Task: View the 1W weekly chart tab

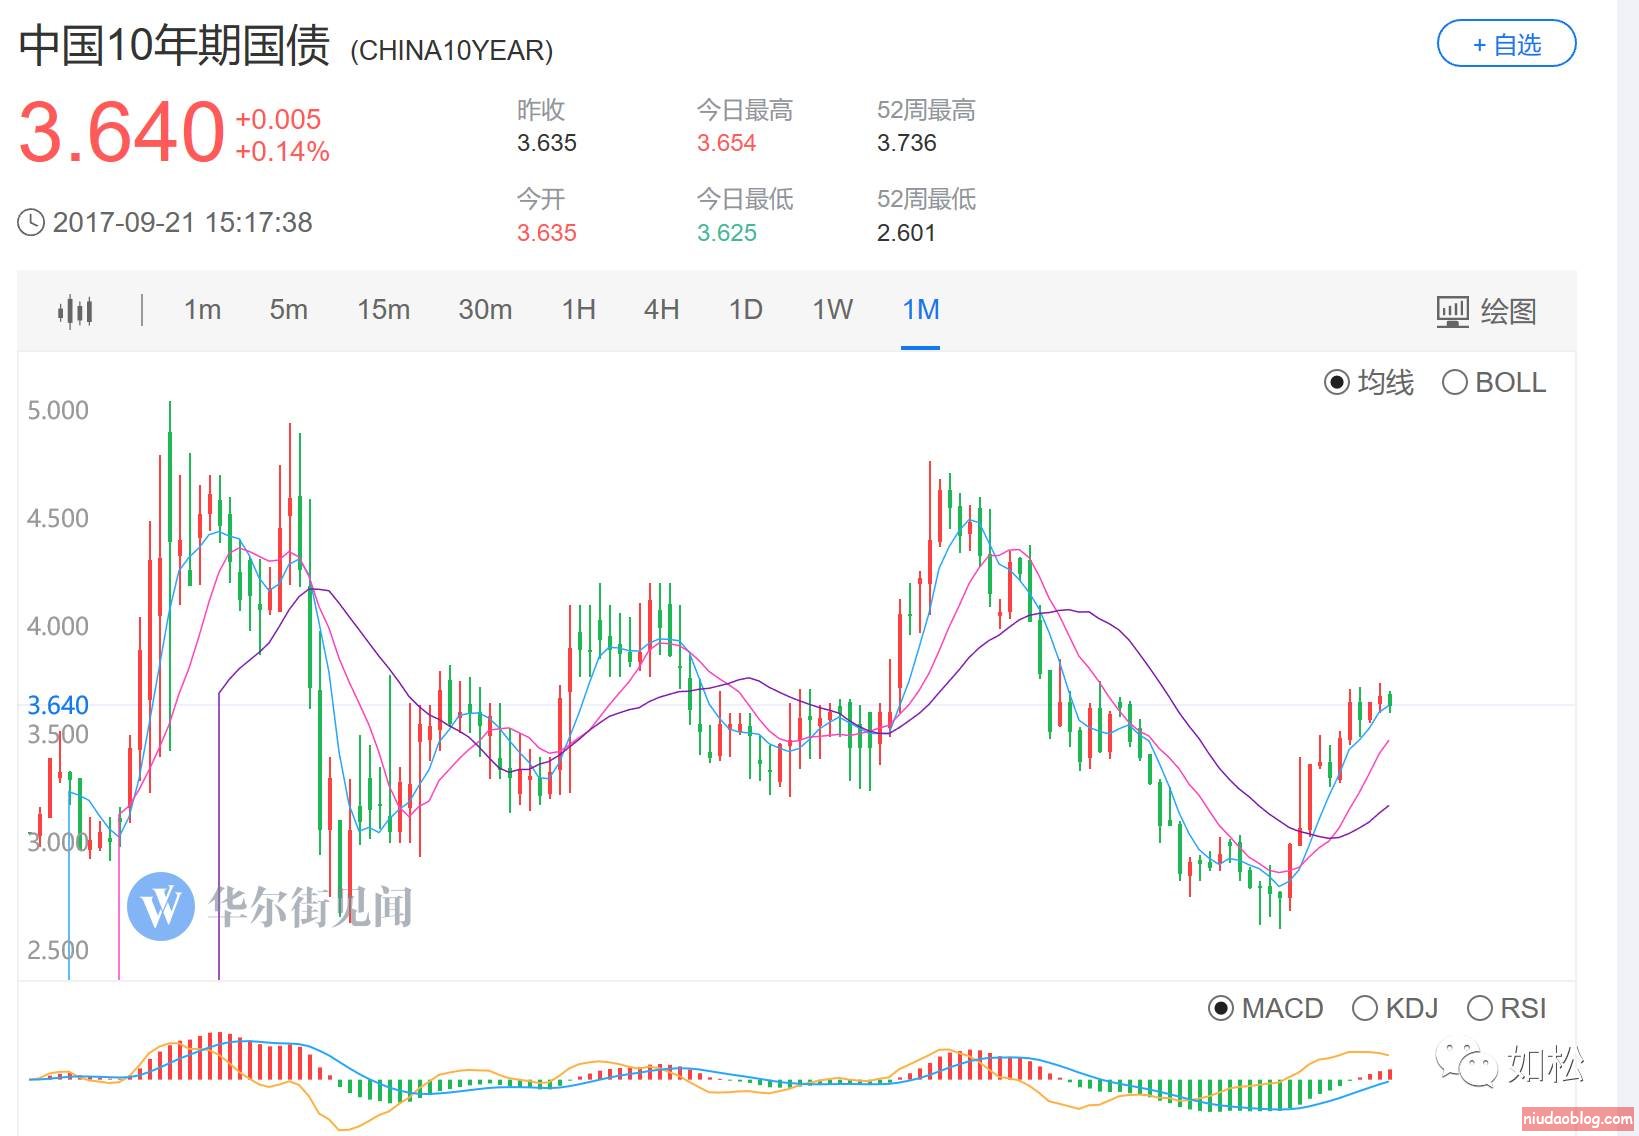Action: click(832, 310)
